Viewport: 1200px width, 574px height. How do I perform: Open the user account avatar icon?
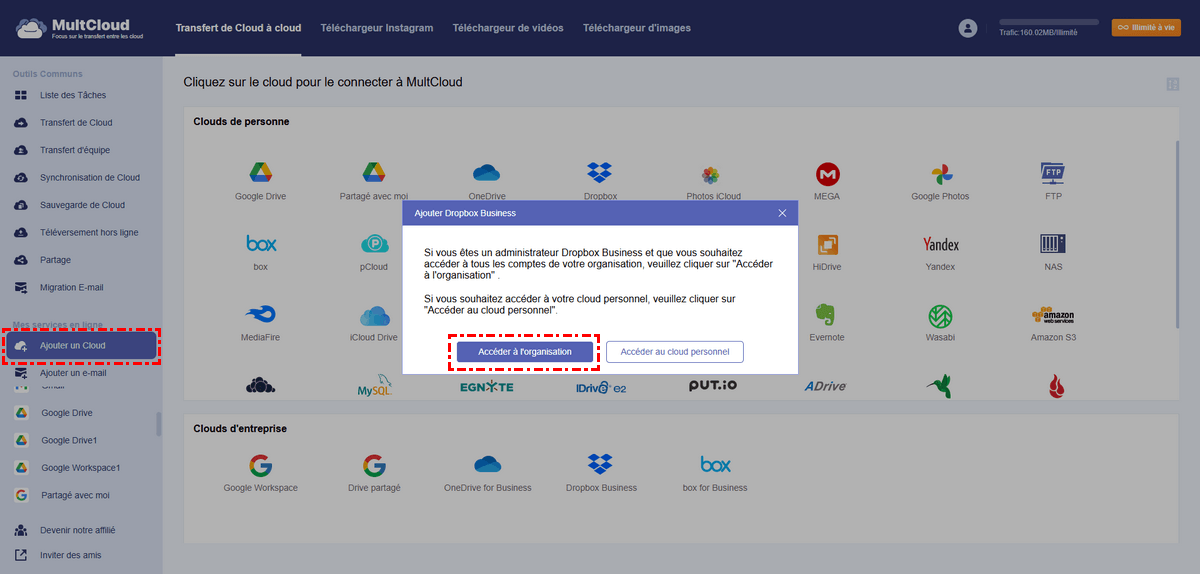click(x=967, y=28)
